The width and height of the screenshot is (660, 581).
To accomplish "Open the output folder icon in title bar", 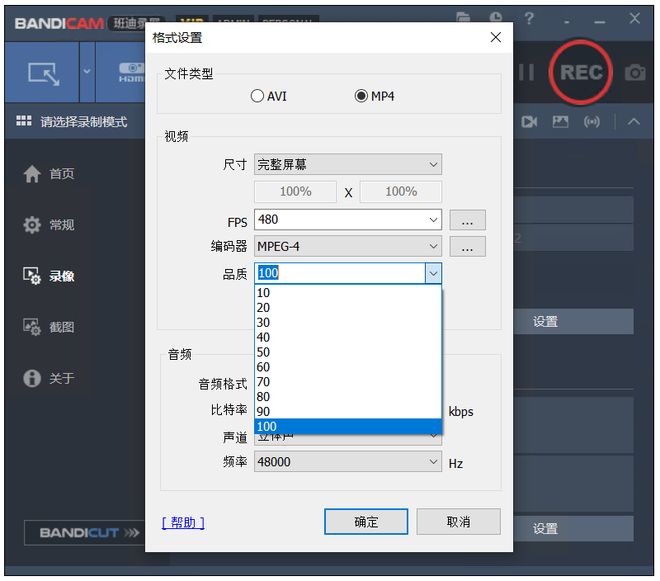I will pyautogui.click(x=463, y=17).
